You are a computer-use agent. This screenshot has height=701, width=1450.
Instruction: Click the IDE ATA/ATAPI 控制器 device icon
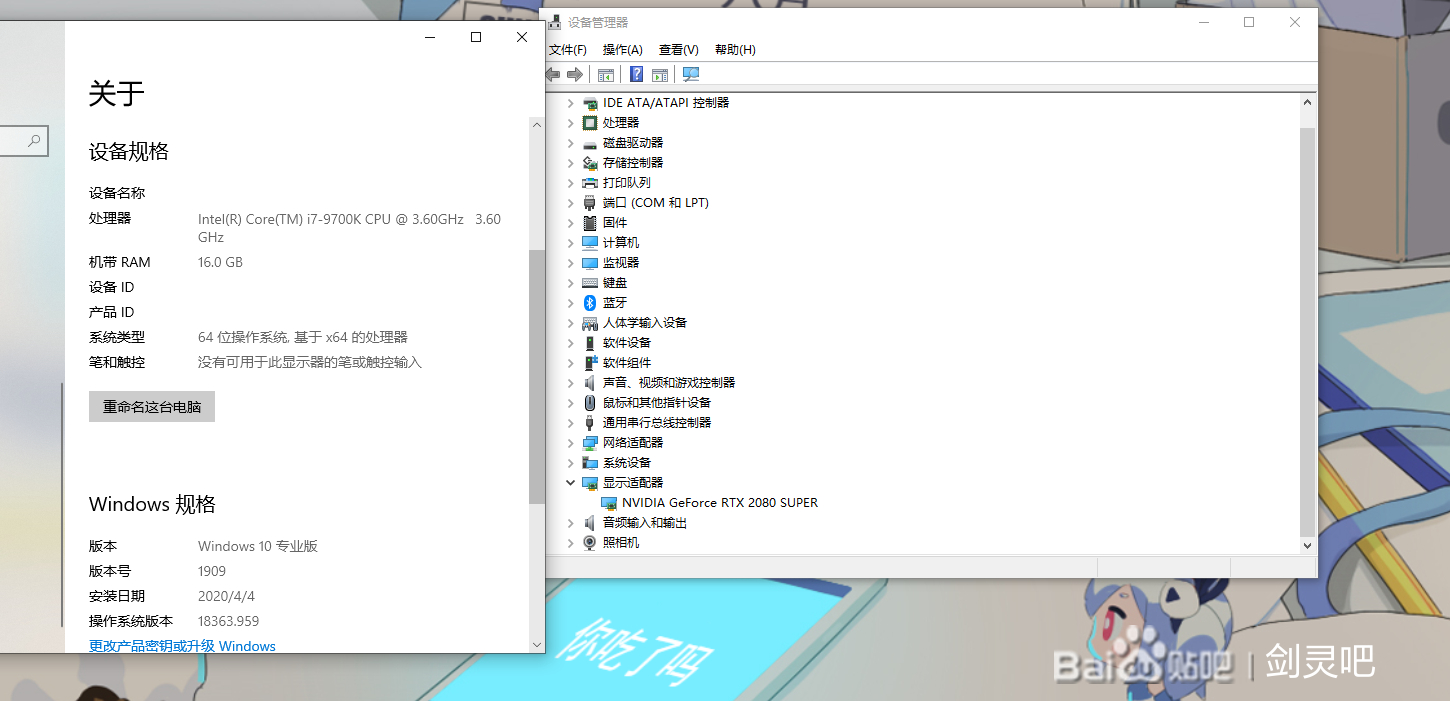pos(590,103)
